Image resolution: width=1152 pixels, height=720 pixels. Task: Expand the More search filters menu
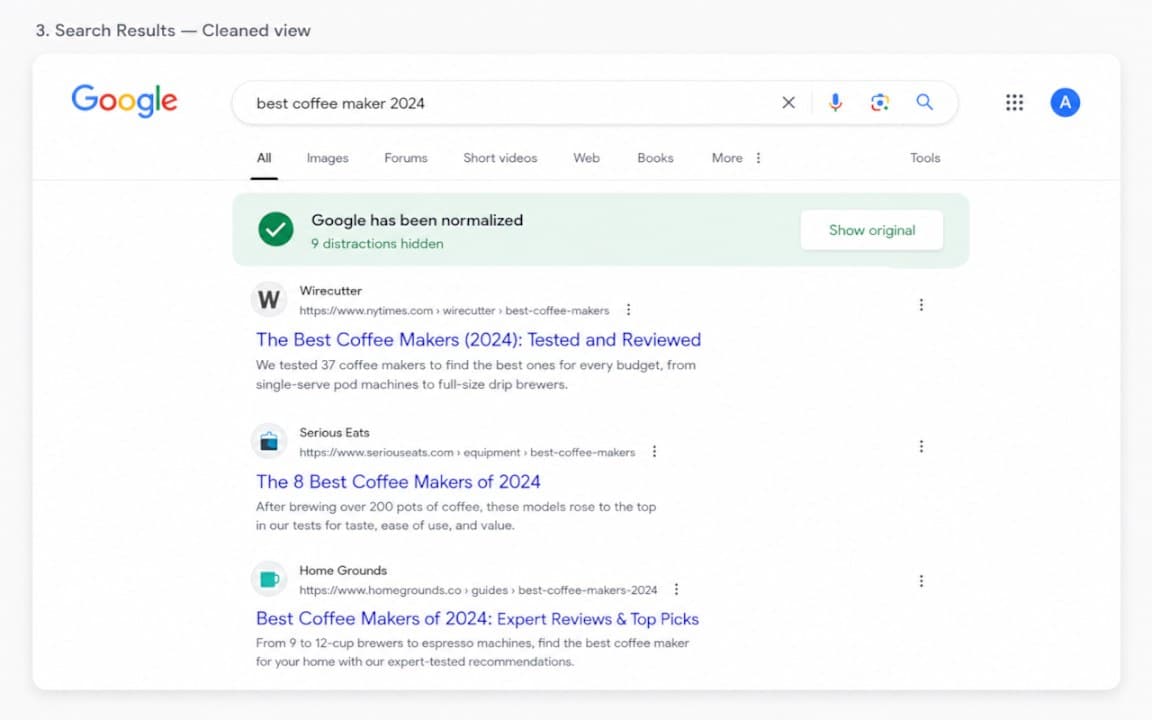click(736, 158)
